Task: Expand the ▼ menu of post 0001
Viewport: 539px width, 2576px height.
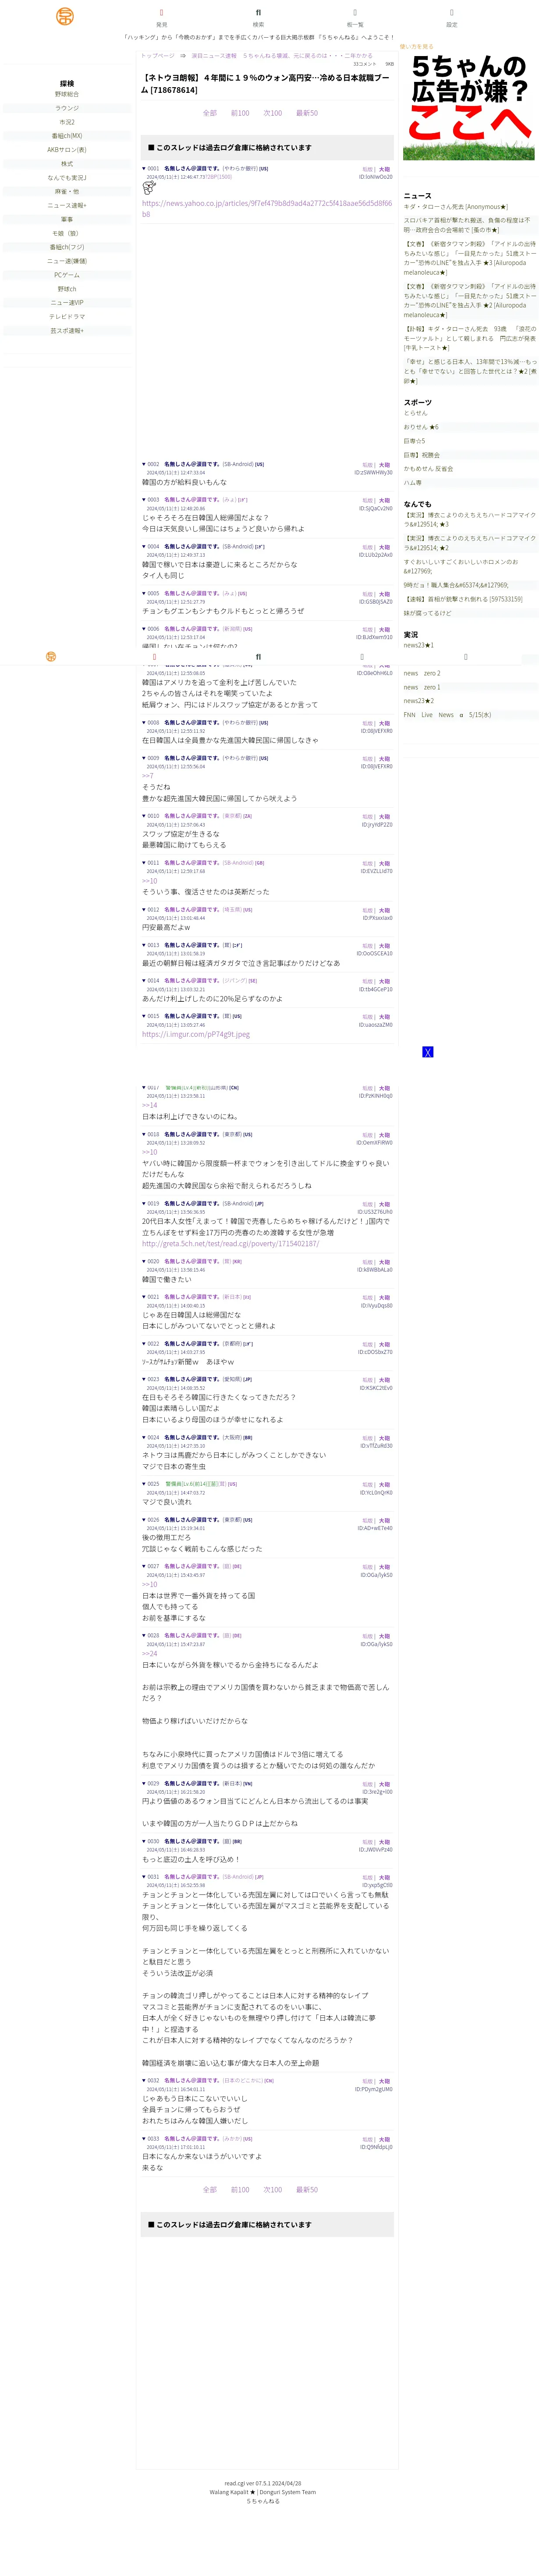Action: click(144, 169)
